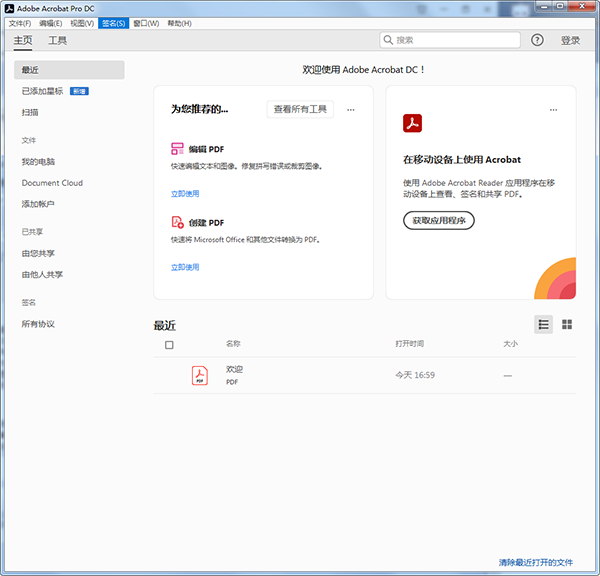Viewport: 600px width, 576px height.
Task: Tick the select-all checkbox in recent list
Action: pyautogui.click(x=169, y=345)
